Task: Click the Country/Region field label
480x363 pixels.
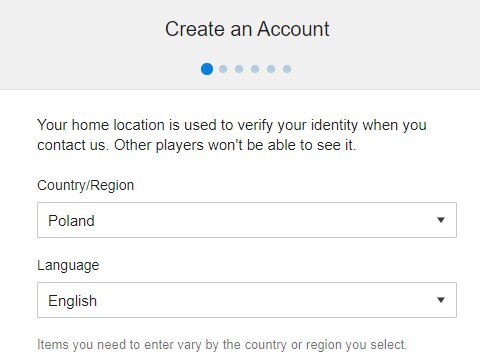Action: (85, 185)
